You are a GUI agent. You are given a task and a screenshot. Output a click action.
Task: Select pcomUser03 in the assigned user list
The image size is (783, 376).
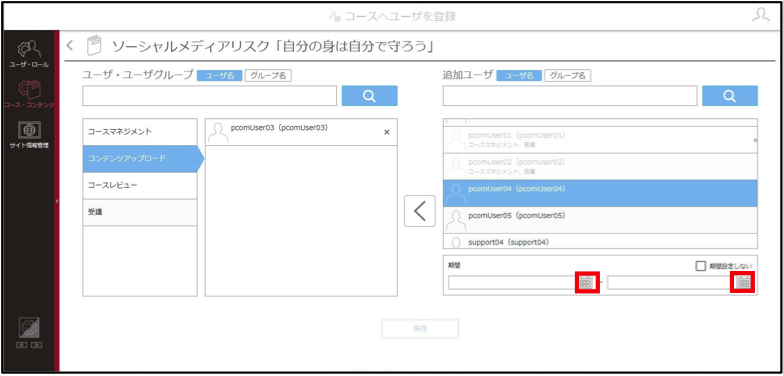(301, 132)
